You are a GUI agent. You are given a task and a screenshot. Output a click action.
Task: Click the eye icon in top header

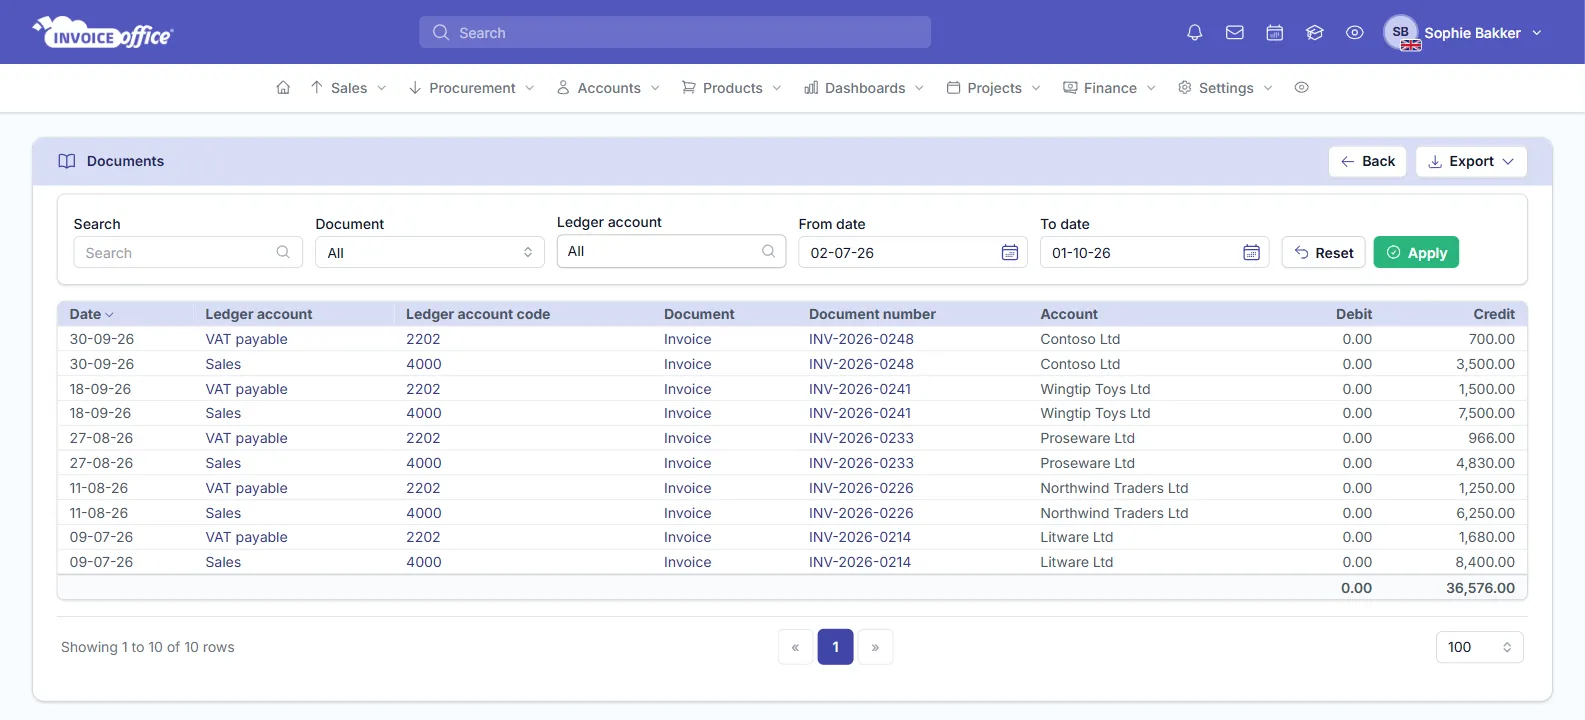1355,33
